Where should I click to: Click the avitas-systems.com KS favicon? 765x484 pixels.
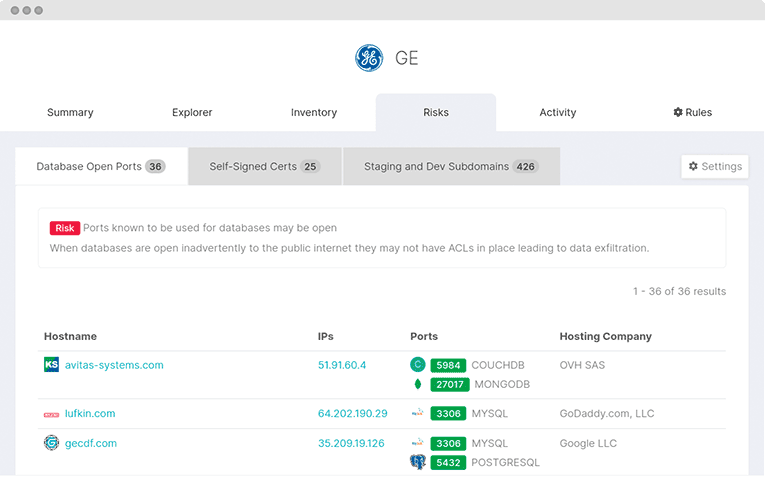pos(51,364)
